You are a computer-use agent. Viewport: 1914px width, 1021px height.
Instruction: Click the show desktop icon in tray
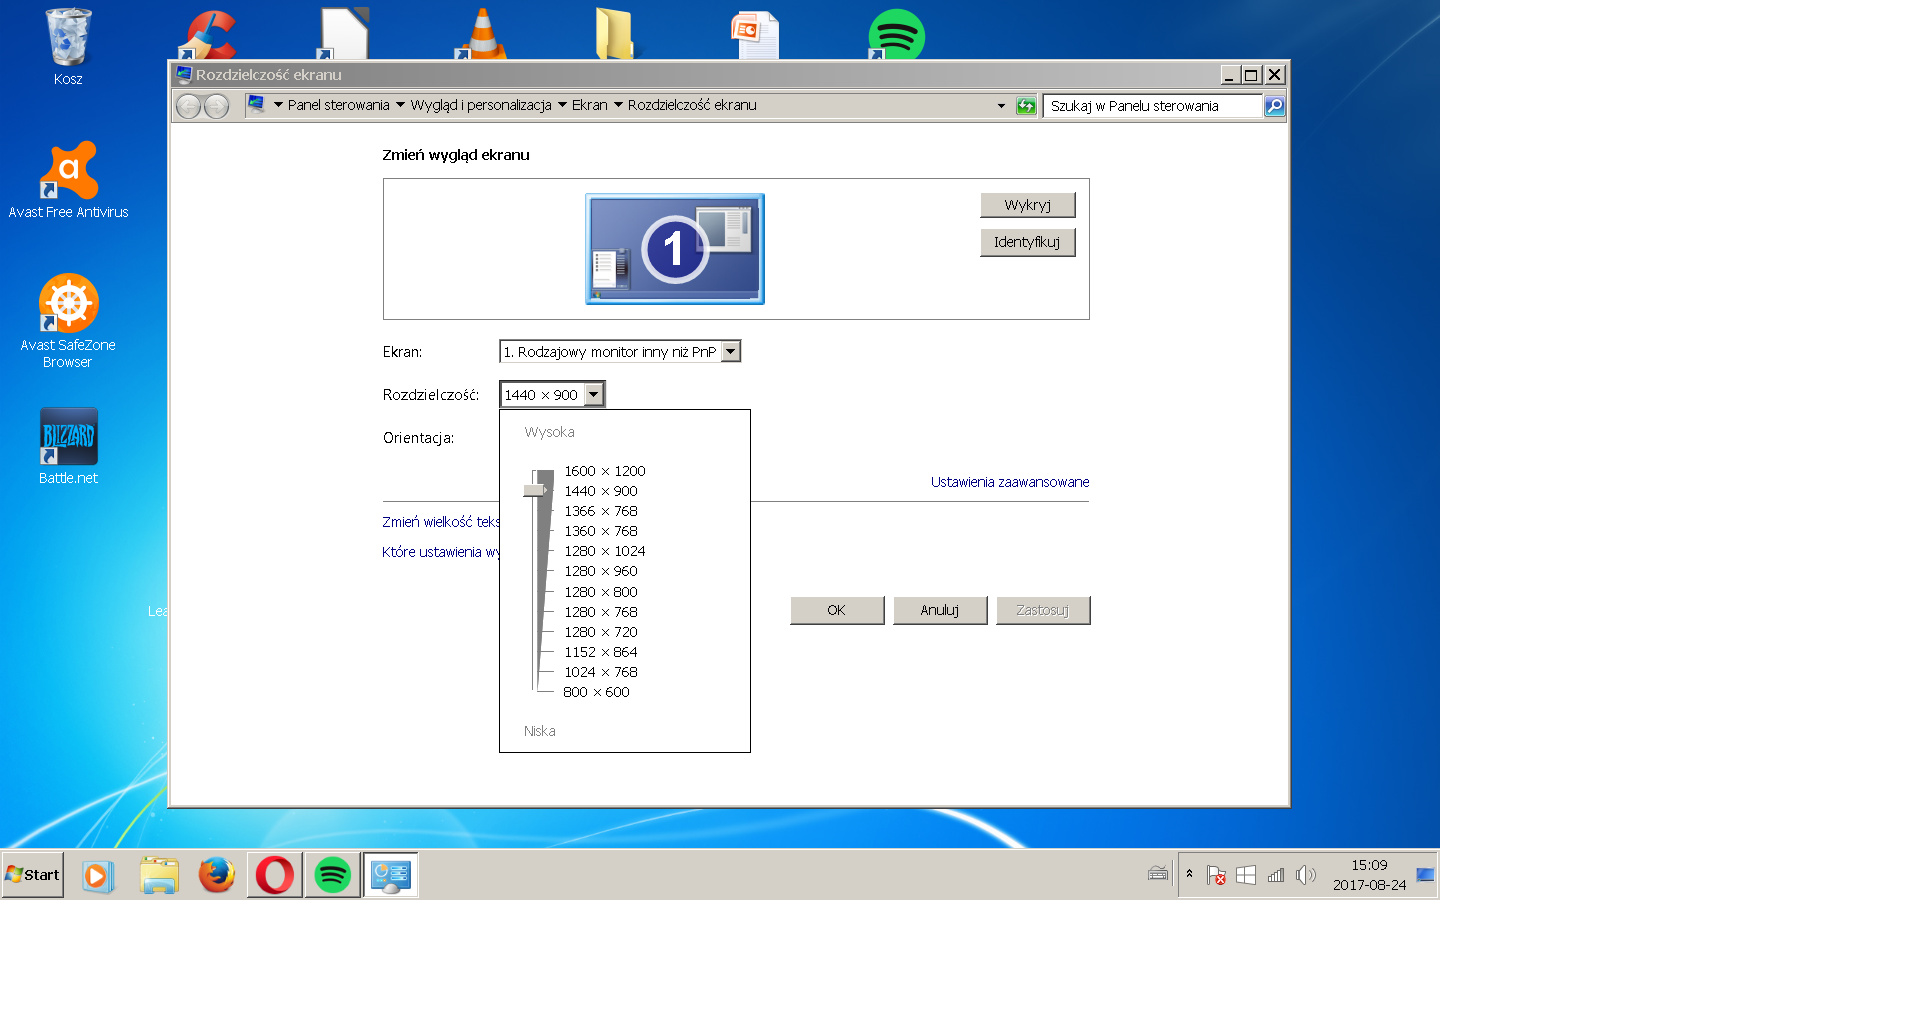coord(1426,875)
